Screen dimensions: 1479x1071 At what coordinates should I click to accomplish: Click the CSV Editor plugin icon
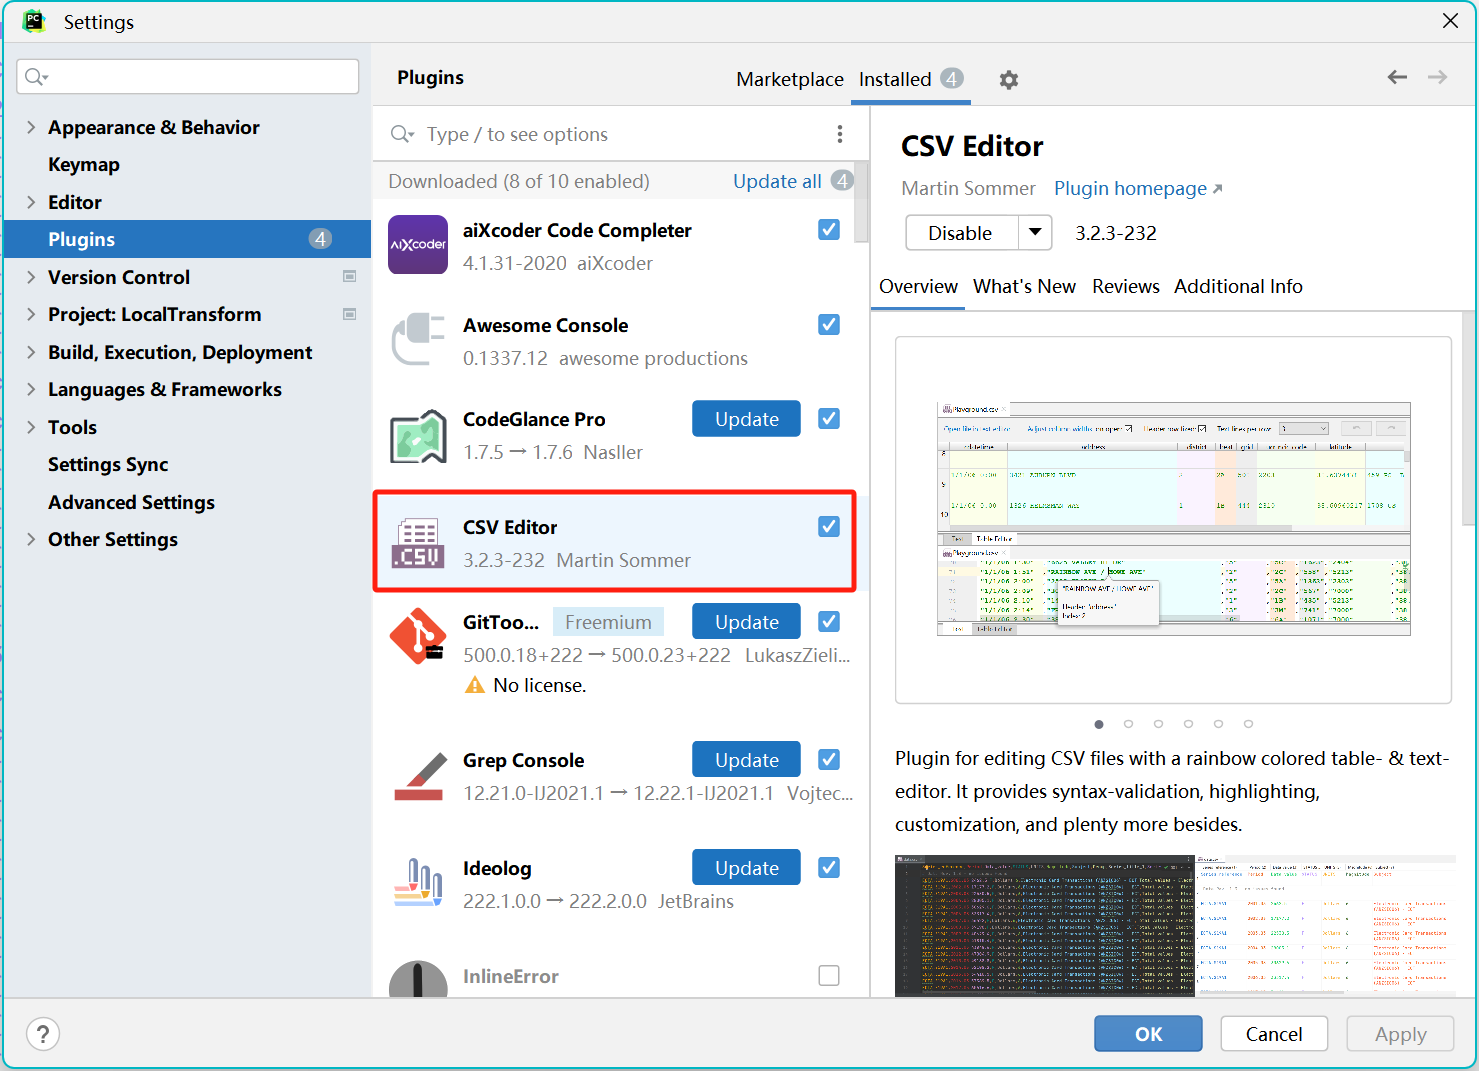pos(418,543)
